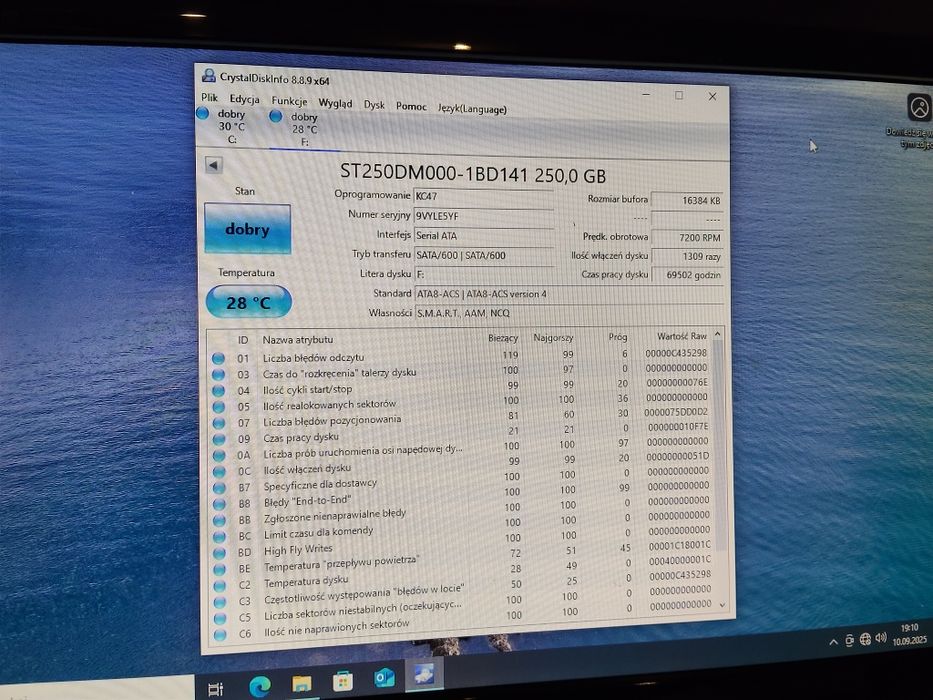Click the Interfejs field Serial ATA

[x=484, y=236]
